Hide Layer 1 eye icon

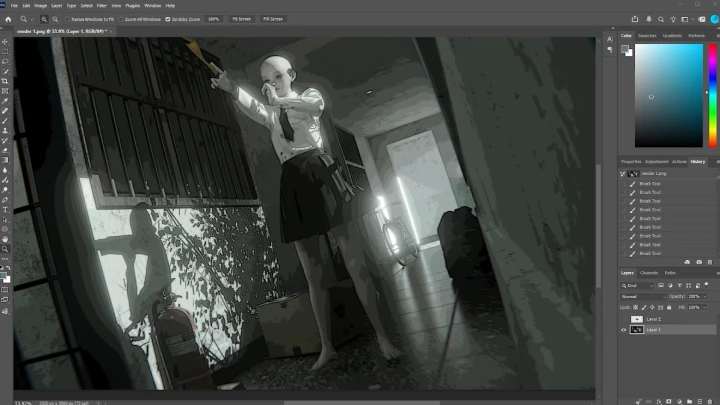(624, 330)
